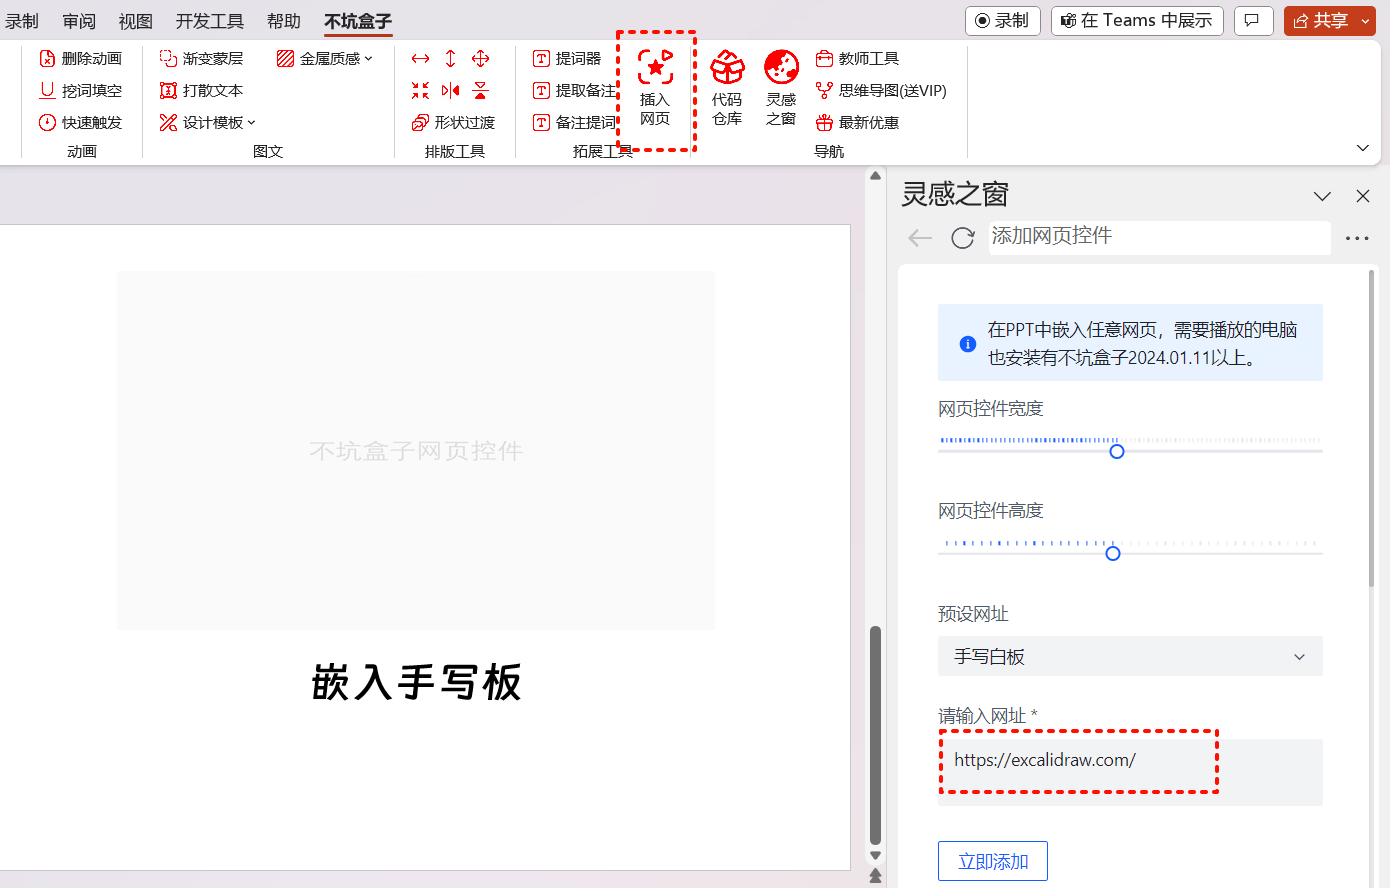Viewport: 1390px width, 888px height.
Task: Click the 嵌入手写板 slide title text
Action: click(416, 683)
